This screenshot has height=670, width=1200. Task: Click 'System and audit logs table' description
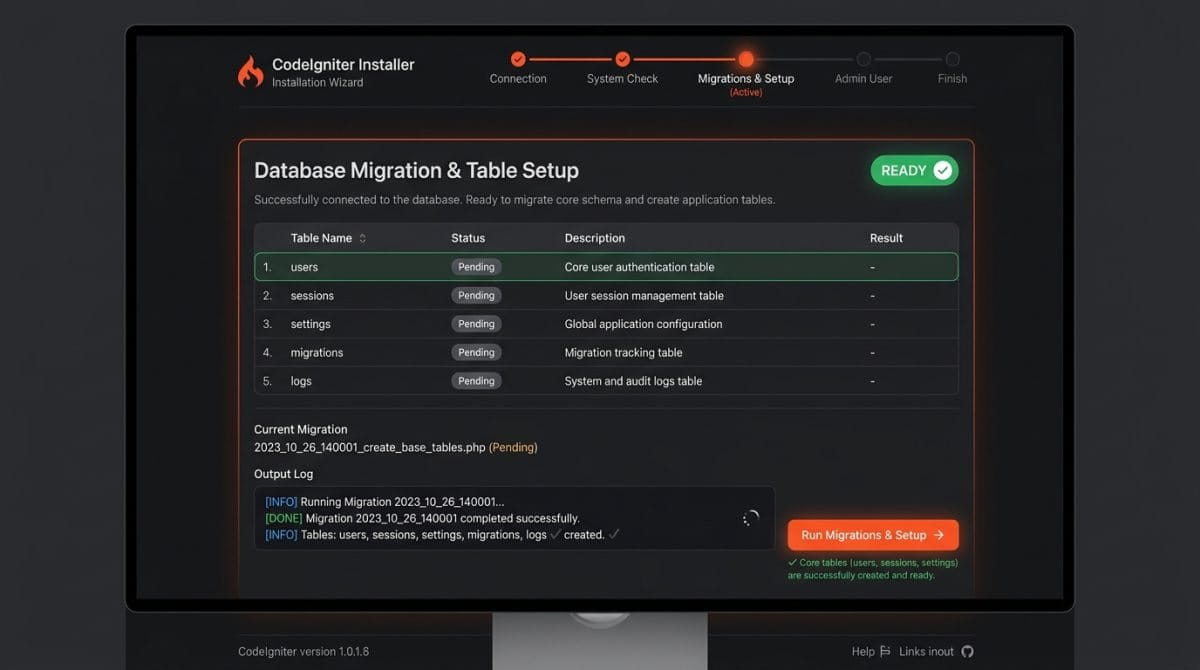pyautogui.click(x=633, y=381)
